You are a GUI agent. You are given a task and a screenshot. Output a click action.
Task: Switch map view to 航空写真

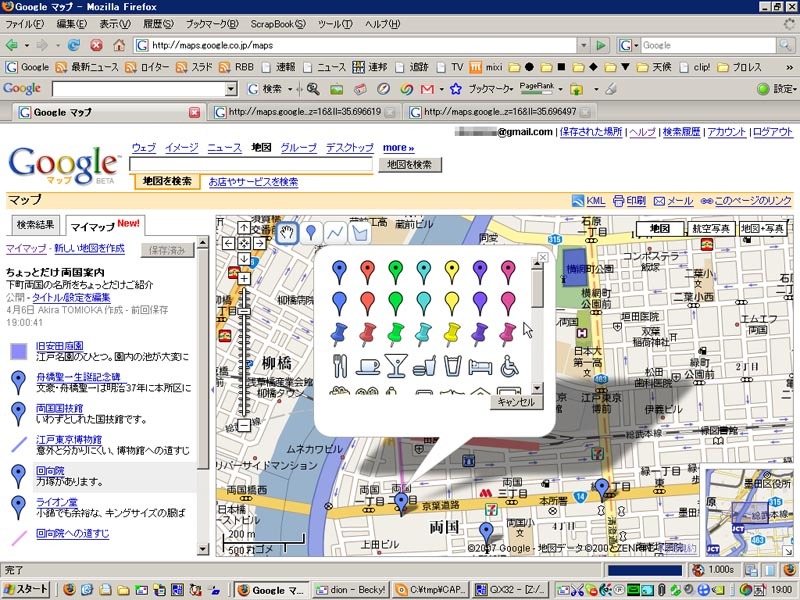click(x=710, y=229)
